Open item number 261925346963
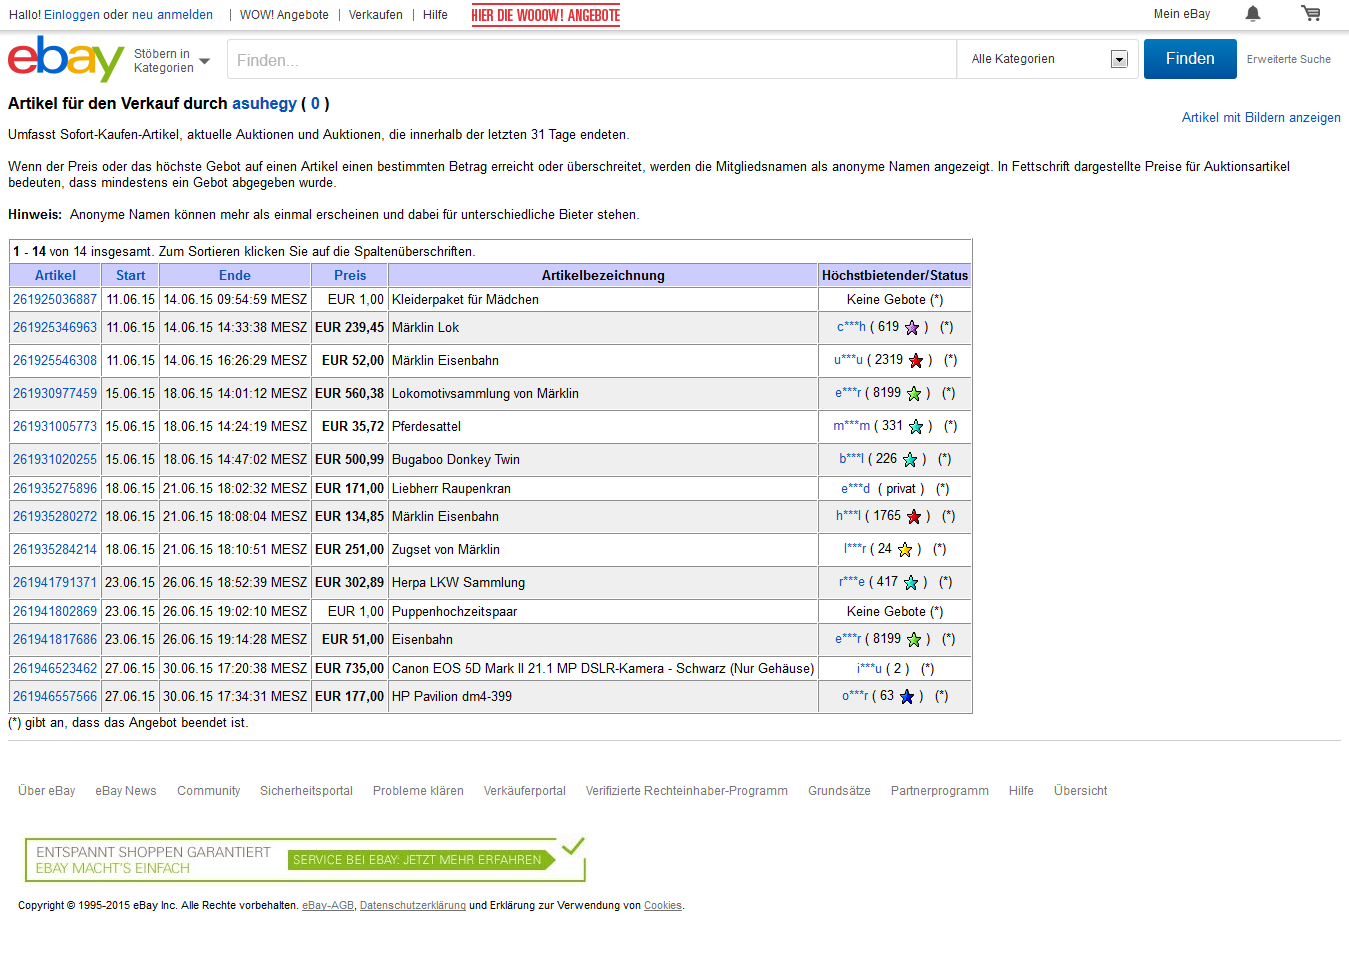 click(55, 327)
